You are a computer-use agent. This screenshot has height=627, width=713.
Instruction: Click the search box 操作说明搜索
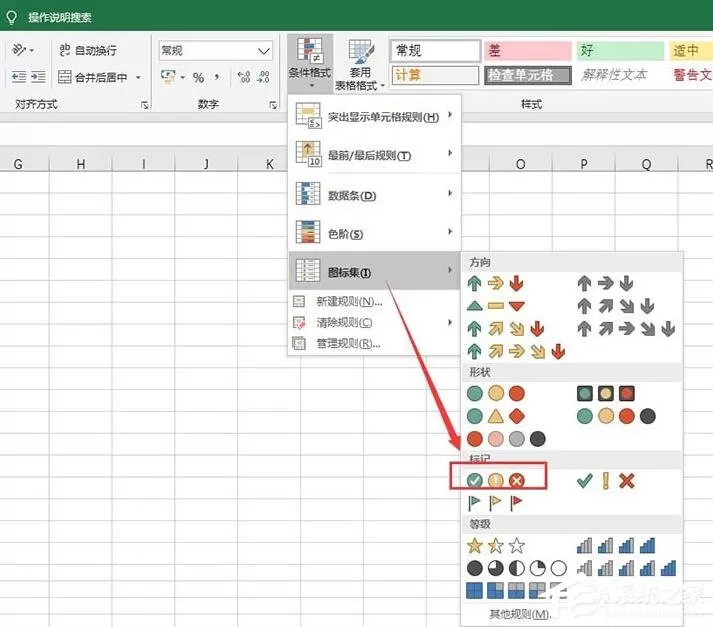point(60,17)
